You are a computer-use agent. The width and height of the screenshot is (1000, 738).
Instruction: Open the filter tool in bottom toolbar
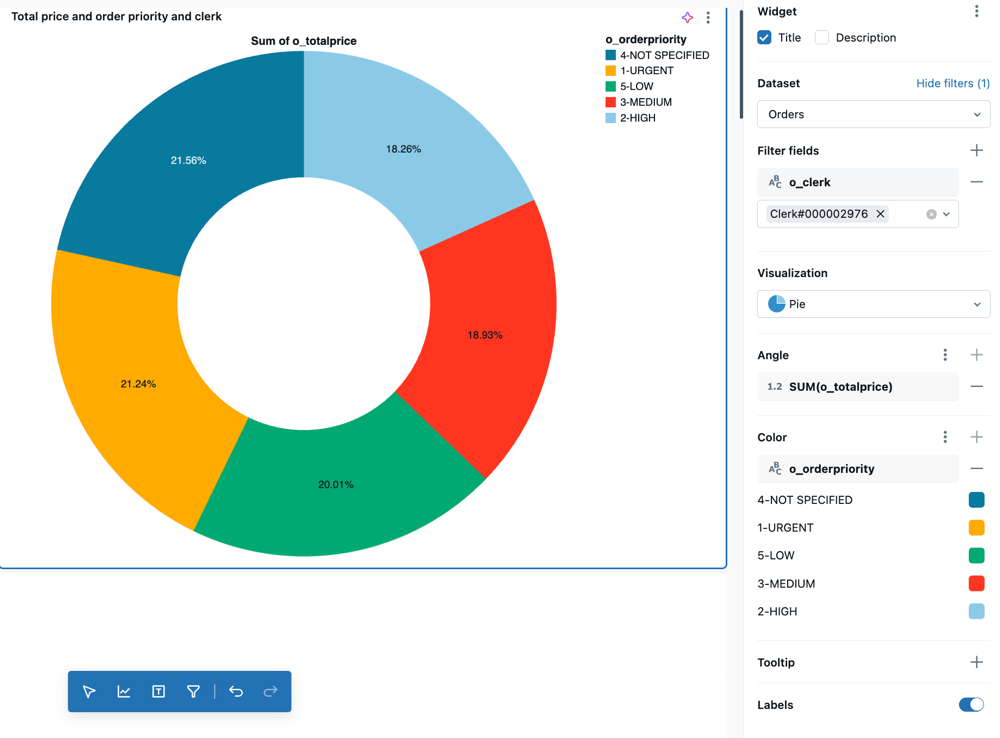click(193, 691)
